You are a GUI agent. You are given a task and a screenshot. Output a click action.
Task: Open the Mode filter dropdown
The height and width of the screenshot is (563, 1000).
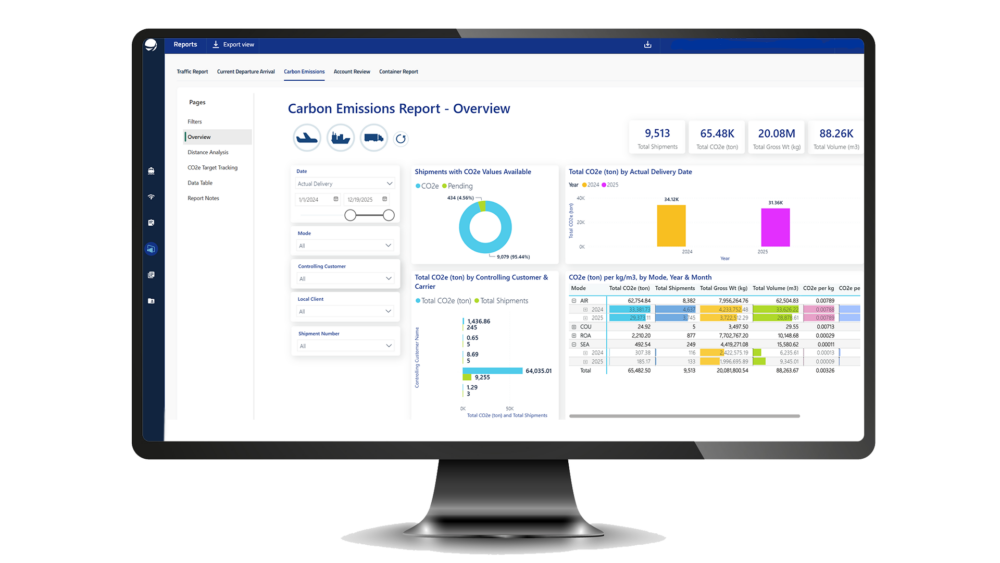[345, 245]
